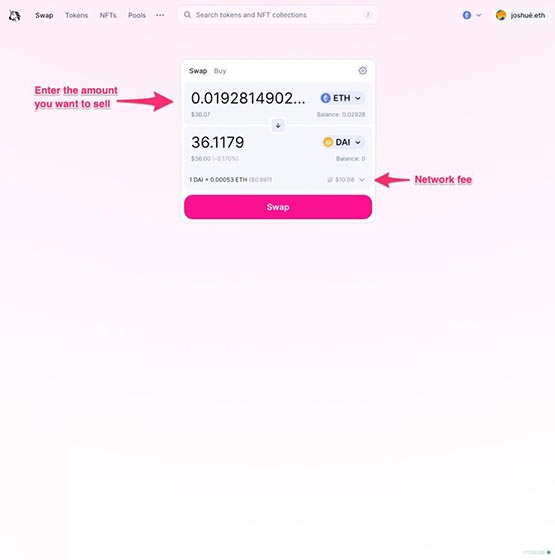Go to the Pools page
The image size is (555, 560).
pyautogui.click(x=137, y=15)
